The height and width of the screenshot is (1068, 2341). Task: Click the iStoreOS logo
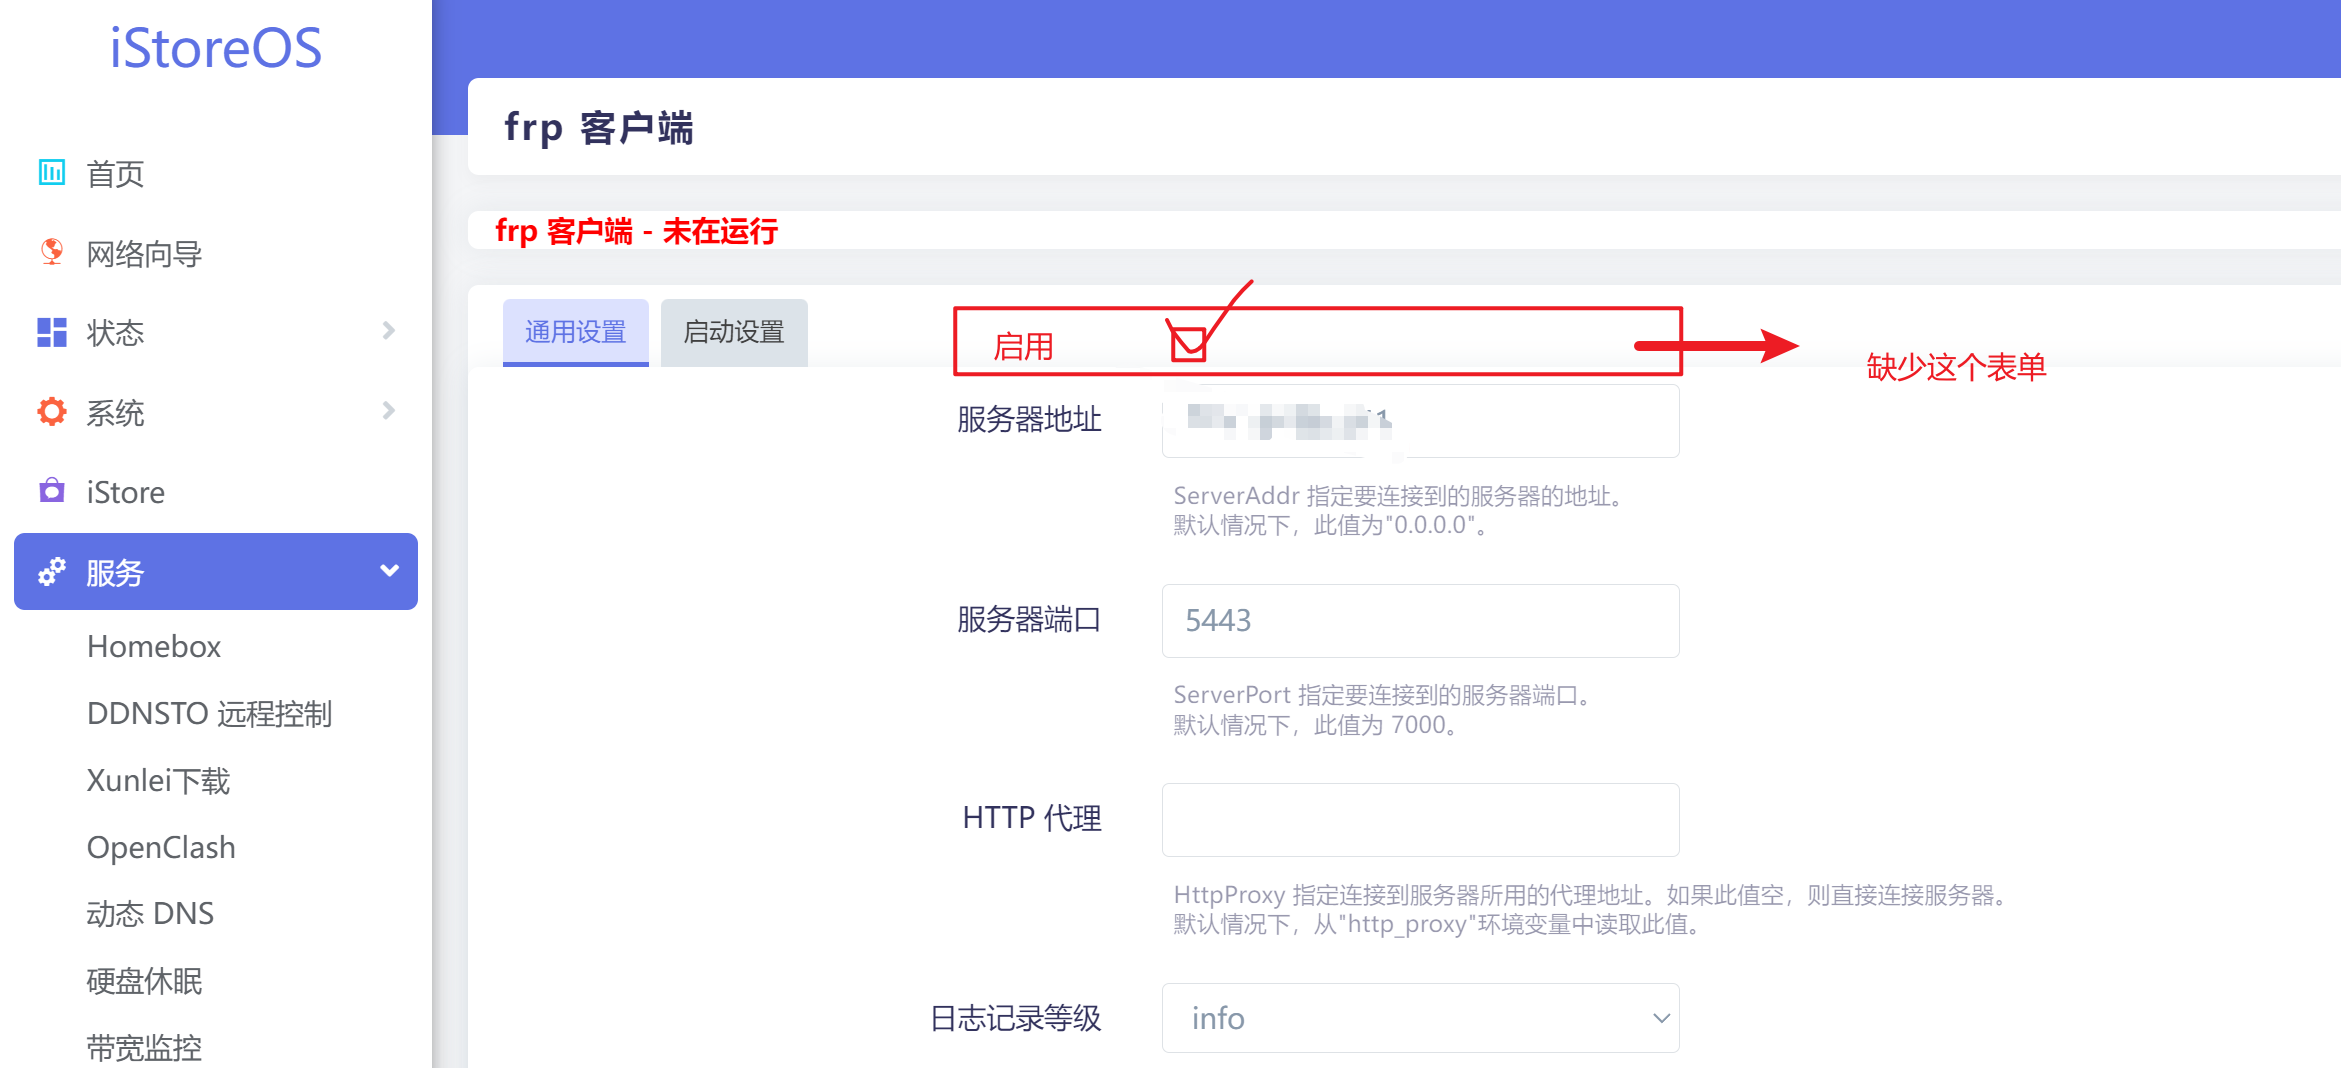[x=216, y=47]
